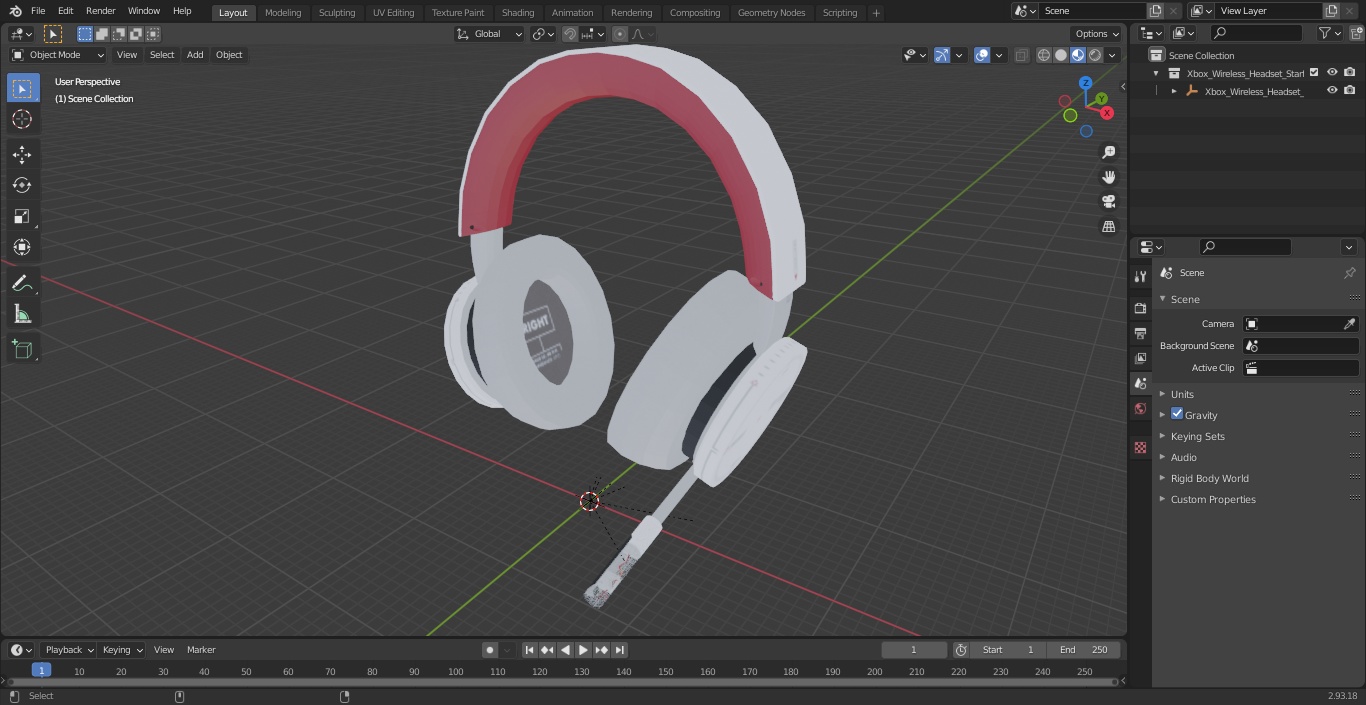Hide the Xbox_Wireless_Headset_ object in viewport
Screen dimensions: 1366x705
1332,91
